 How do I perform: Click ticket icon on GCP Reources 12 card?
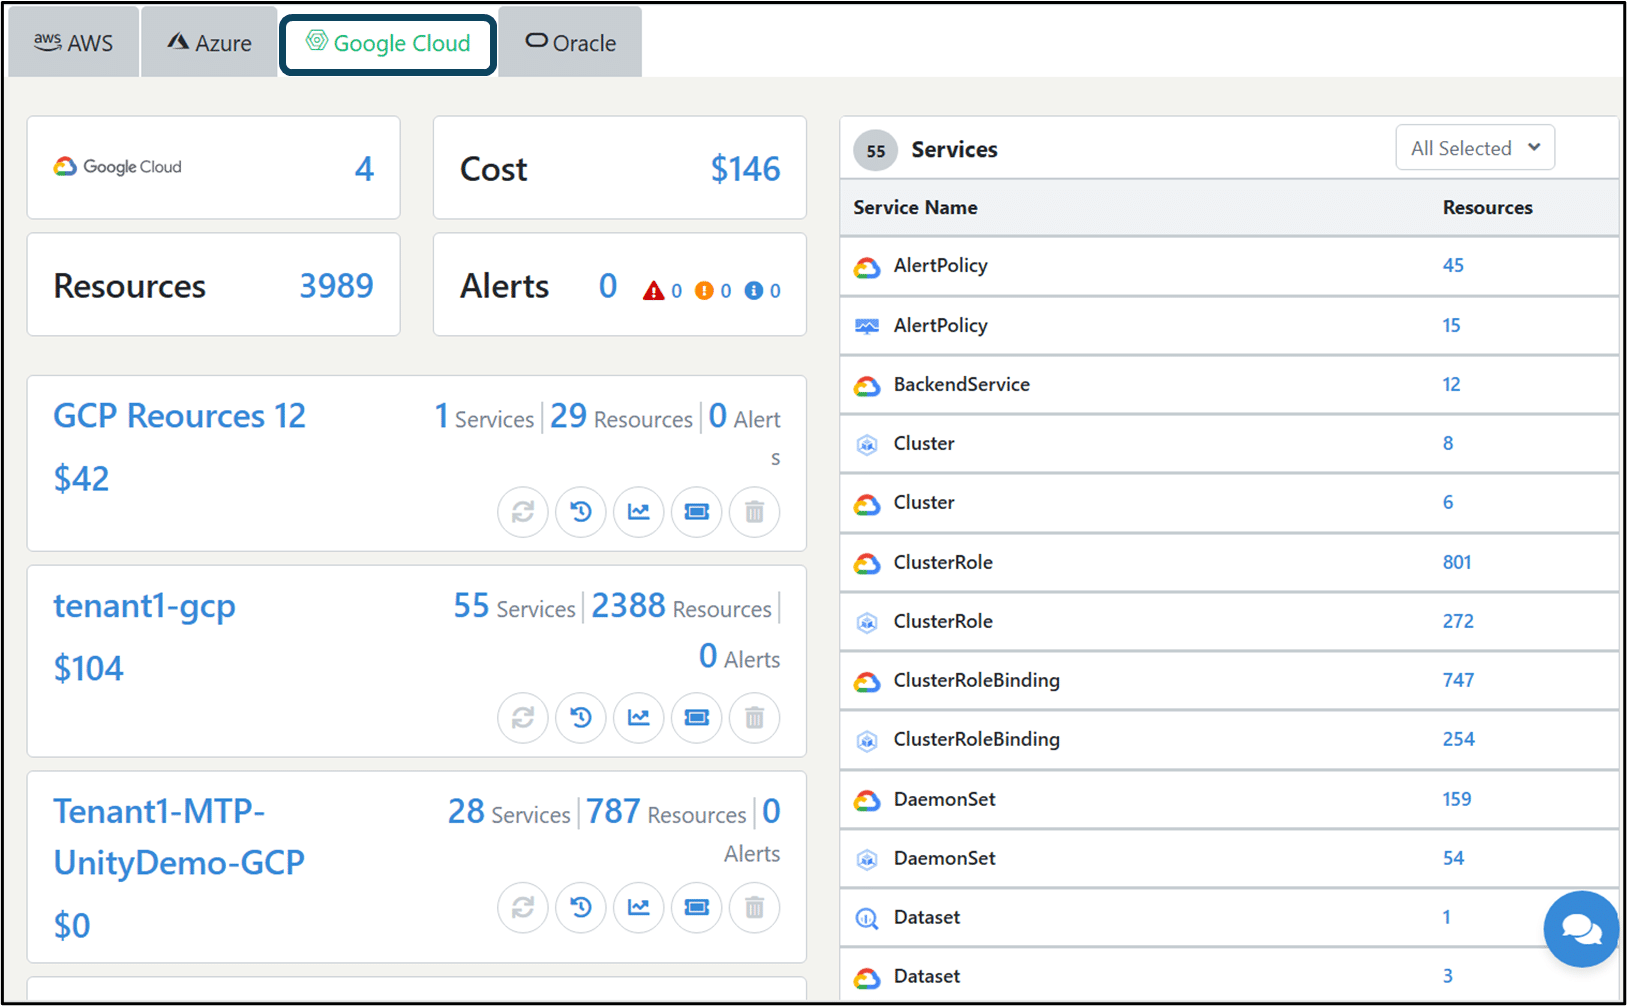[697, 512]
